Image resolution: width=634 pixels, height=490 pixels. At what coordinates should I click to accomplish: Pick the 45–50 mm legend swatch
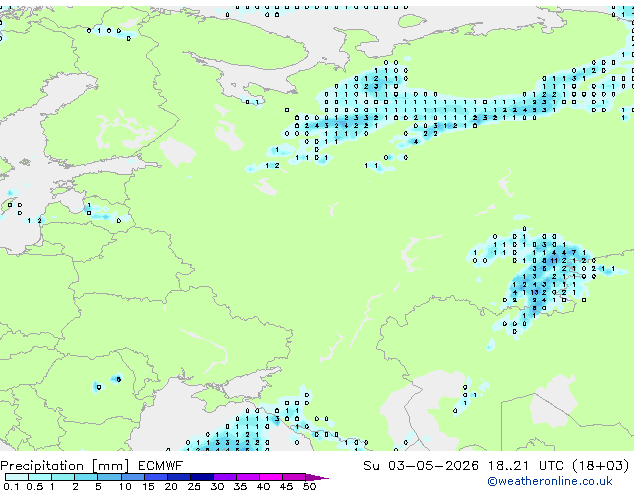click(x=294, y=477)
